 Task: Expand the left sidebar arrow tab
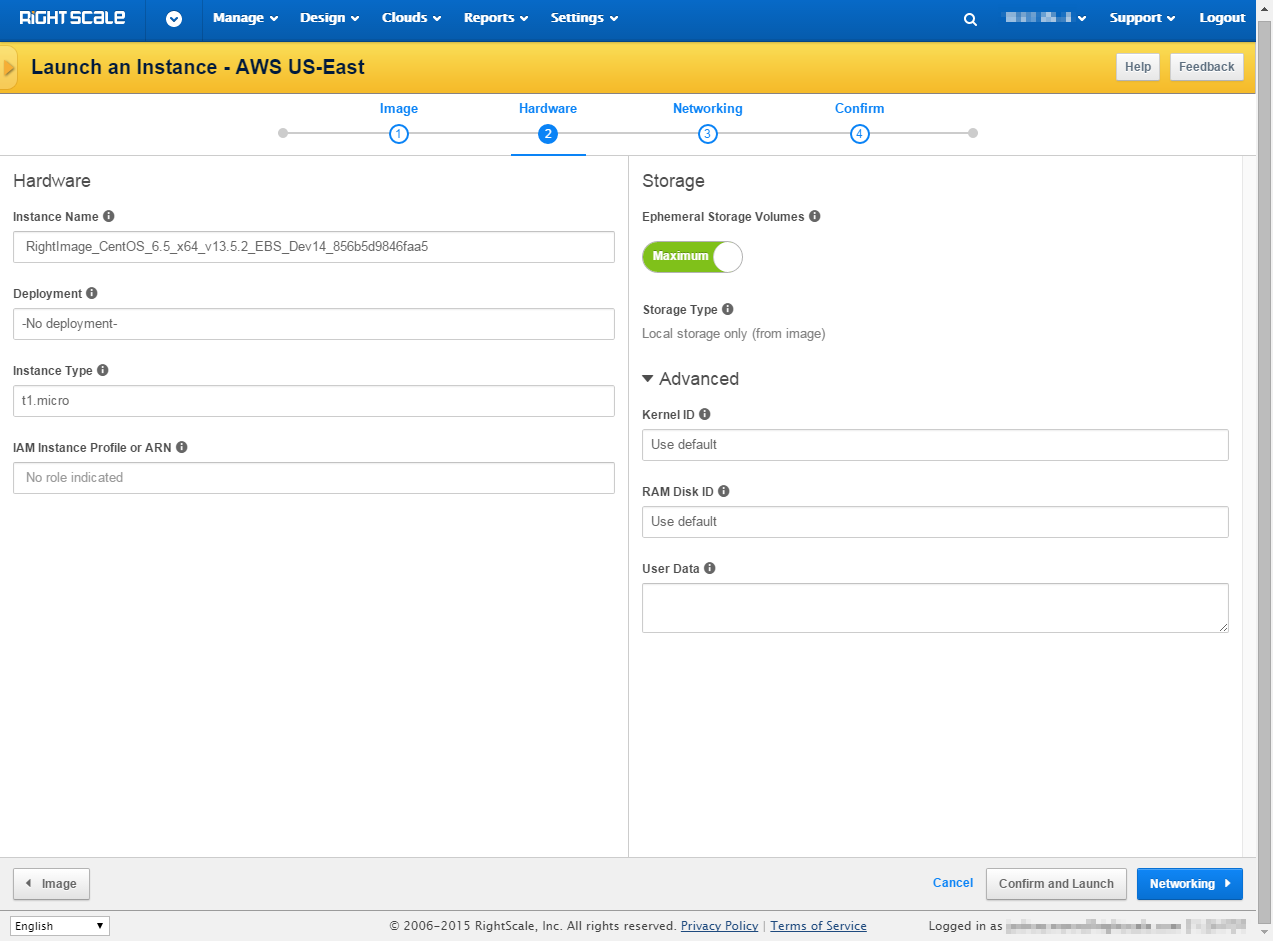9,68
